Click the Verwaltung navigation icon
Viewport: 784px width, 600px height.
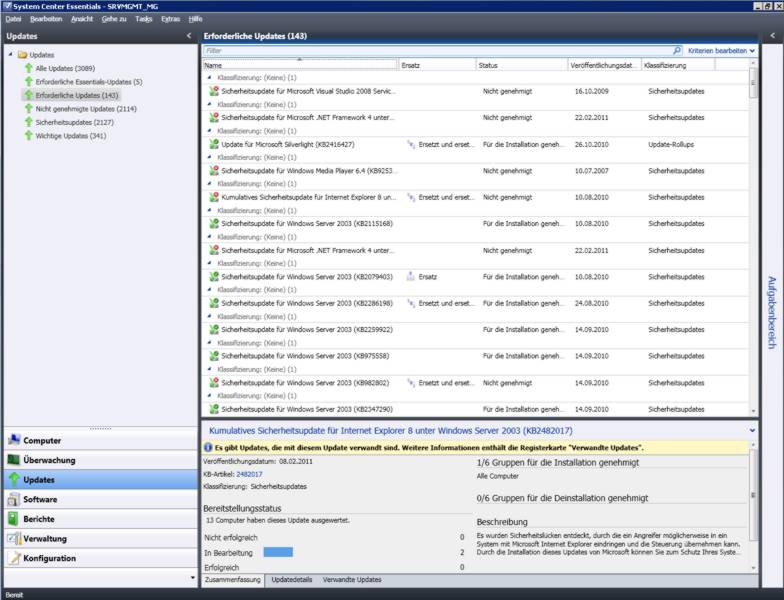pyautogui.click(x=14, y=538)
